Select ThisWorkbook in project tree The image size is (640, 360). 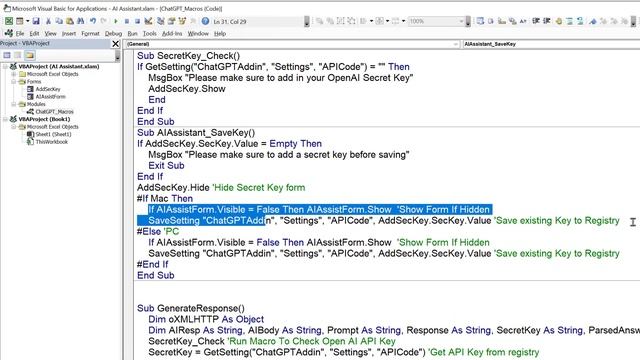point(51,142)
